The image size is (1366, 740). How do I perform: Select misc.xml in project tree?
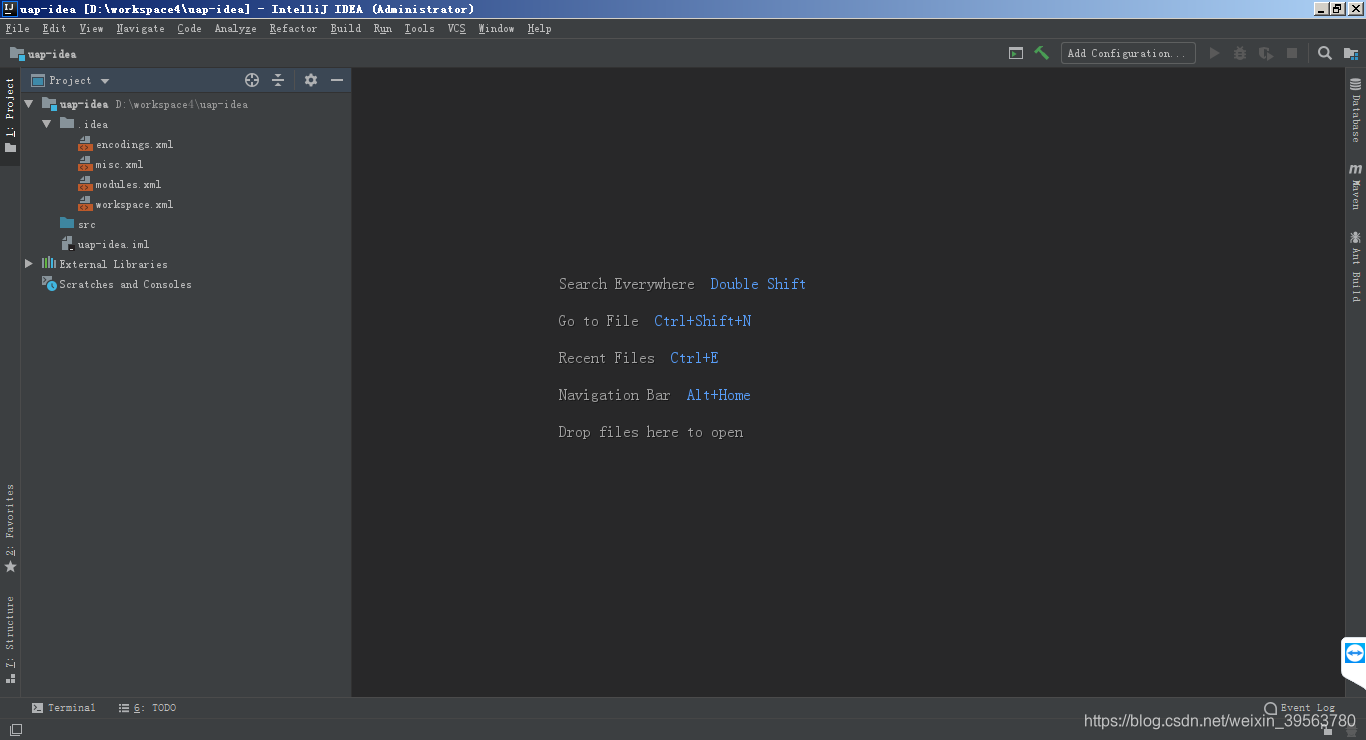click(119, 164)
